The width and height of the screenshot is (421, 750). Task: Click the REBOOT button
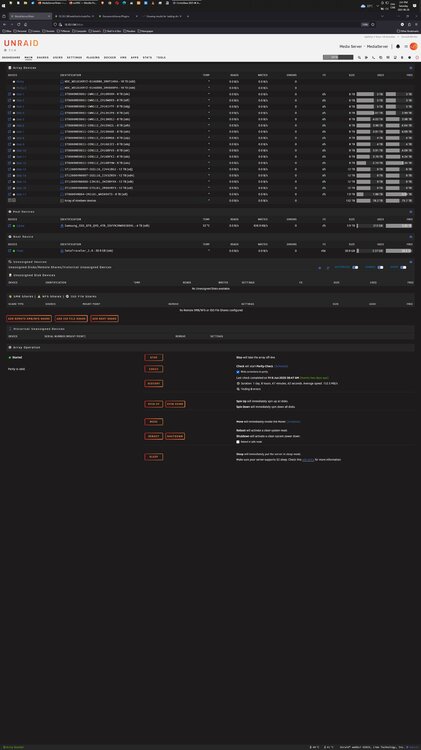point(154,436)
